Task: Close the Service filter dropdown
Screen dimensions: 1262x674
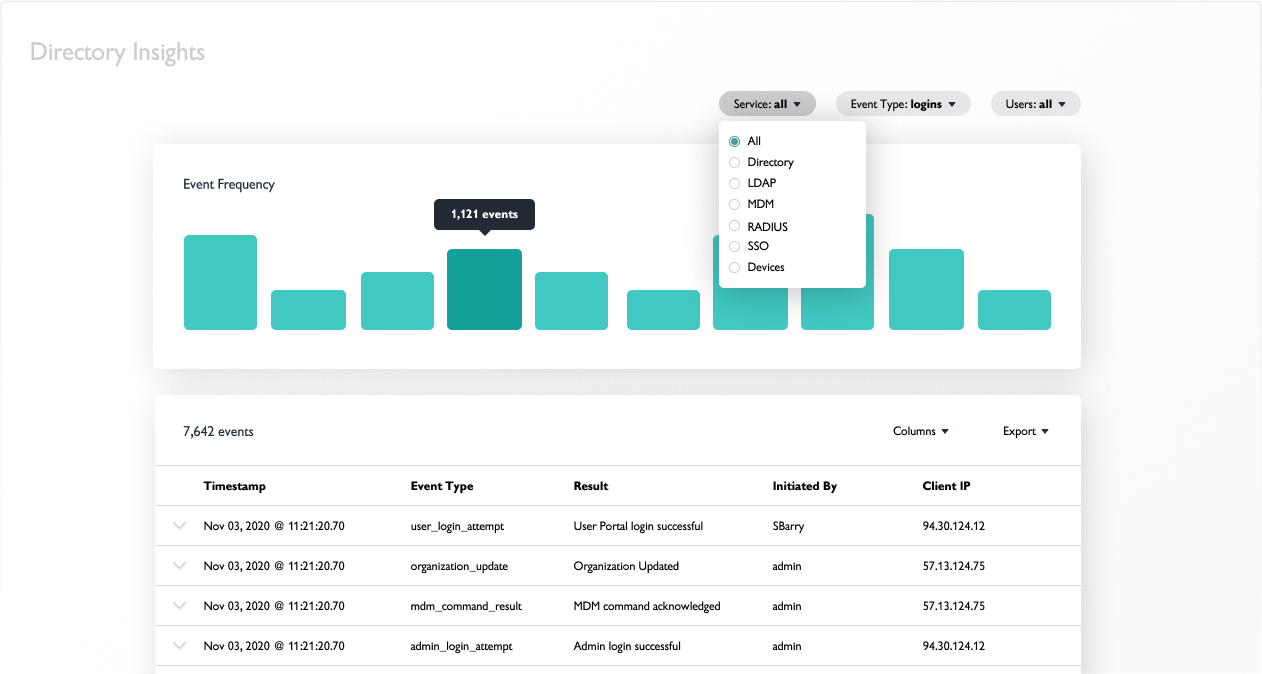Action: pyautogui.click(x=767, y=104)
